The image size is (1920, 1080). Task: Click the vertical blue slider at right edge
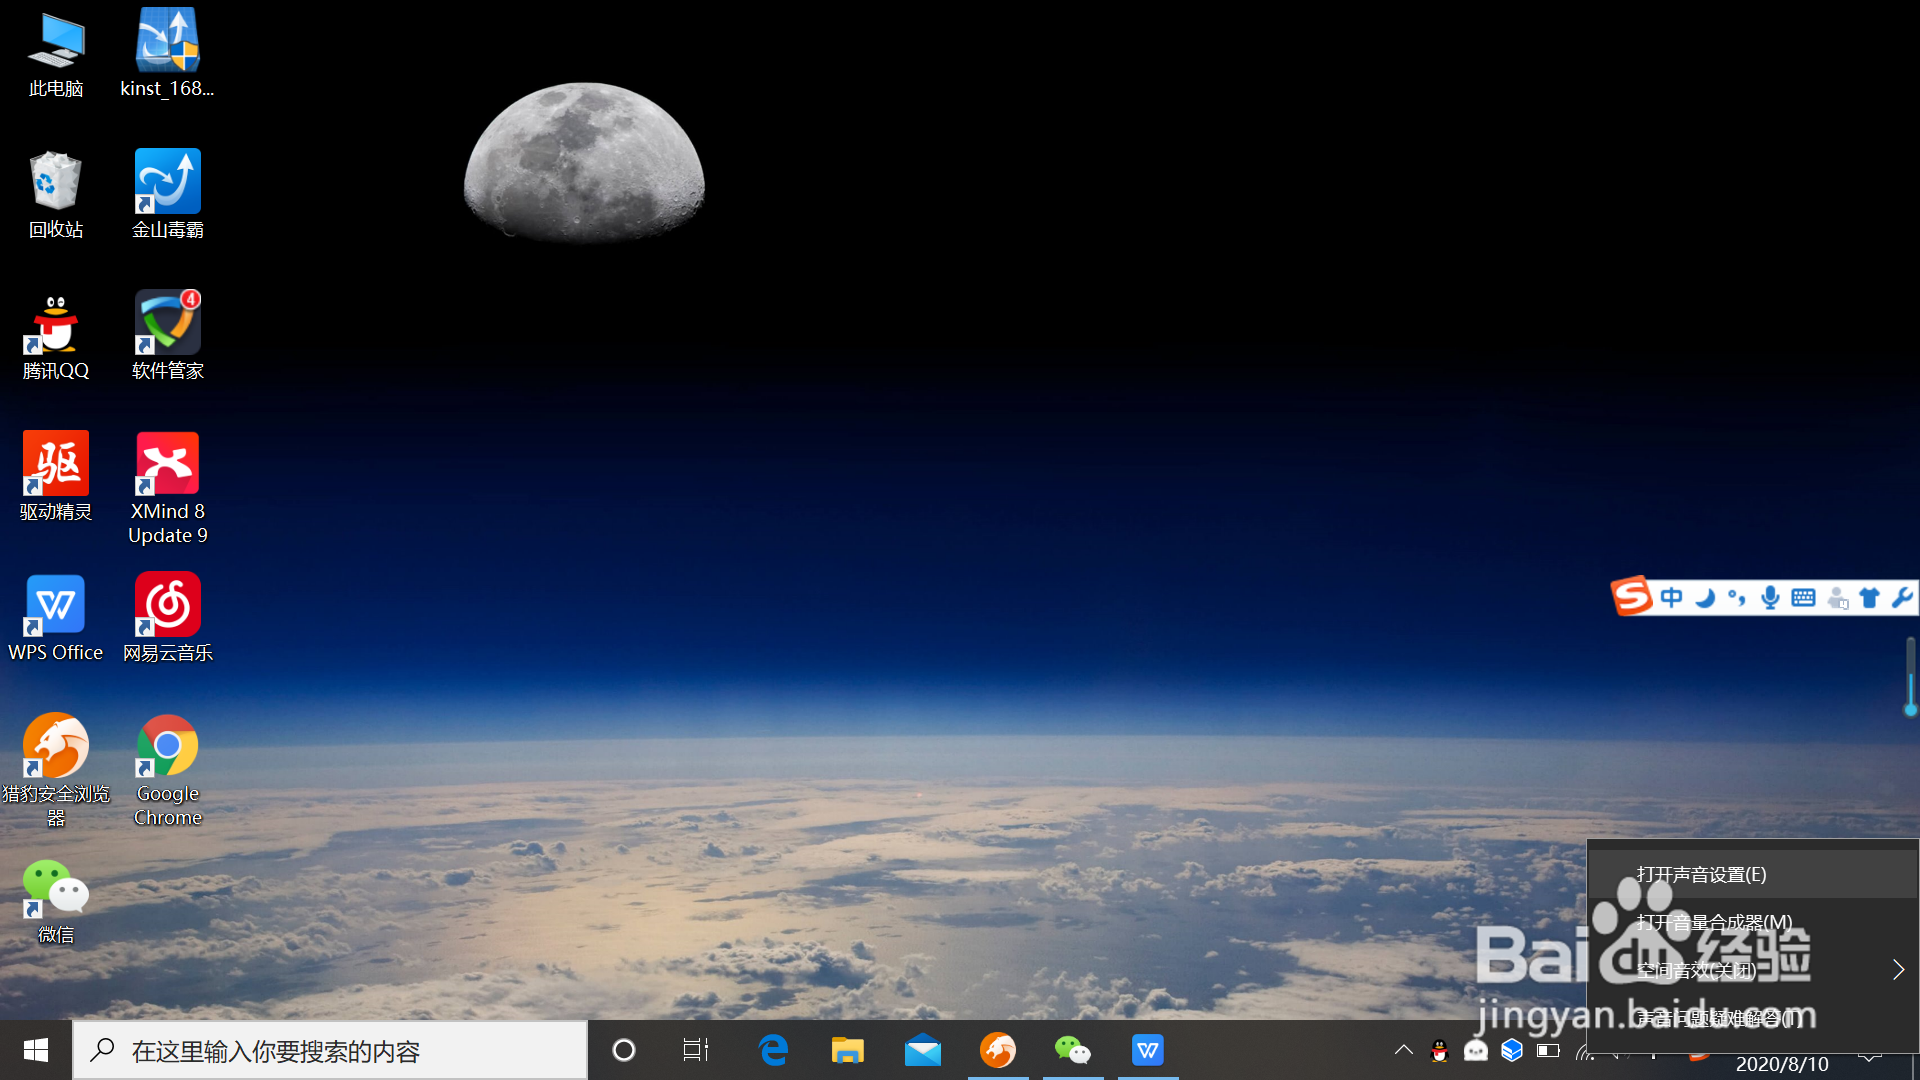click(x=1910, y=677)
